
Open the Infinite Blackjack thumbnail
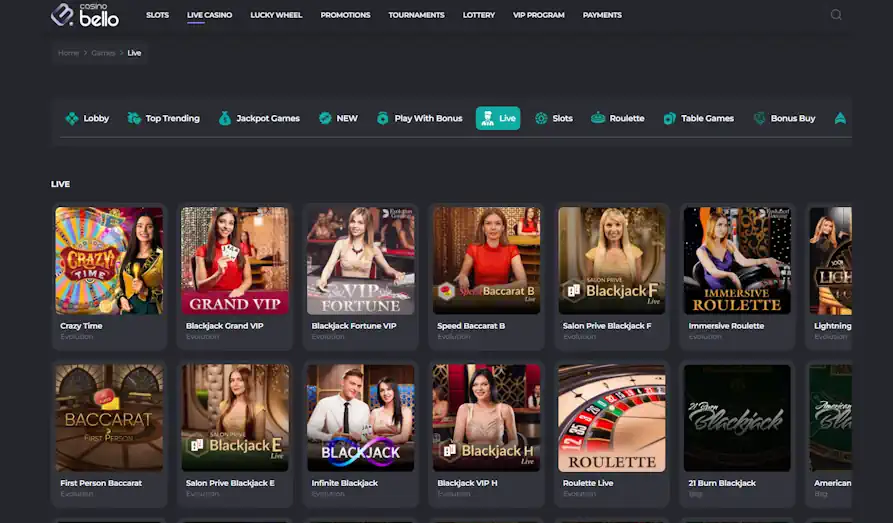(361, 418)
